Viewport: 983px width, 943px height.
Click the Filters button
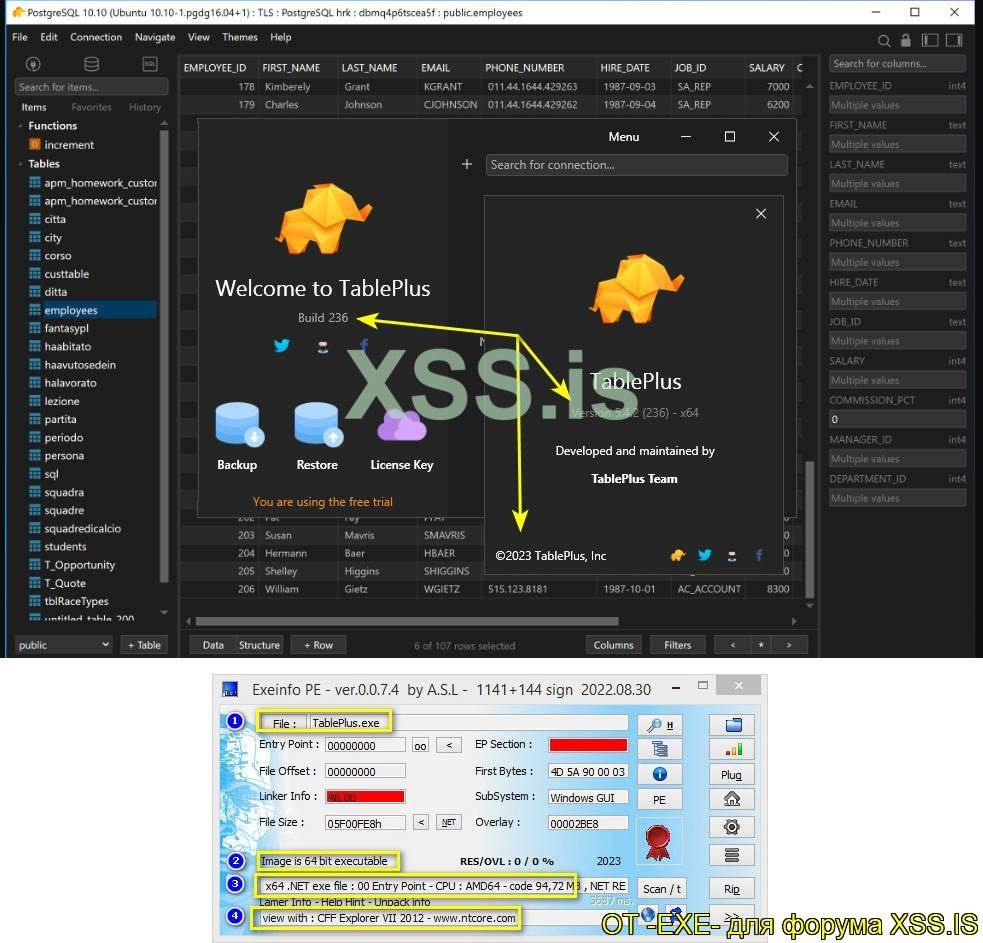click(677, 645)
